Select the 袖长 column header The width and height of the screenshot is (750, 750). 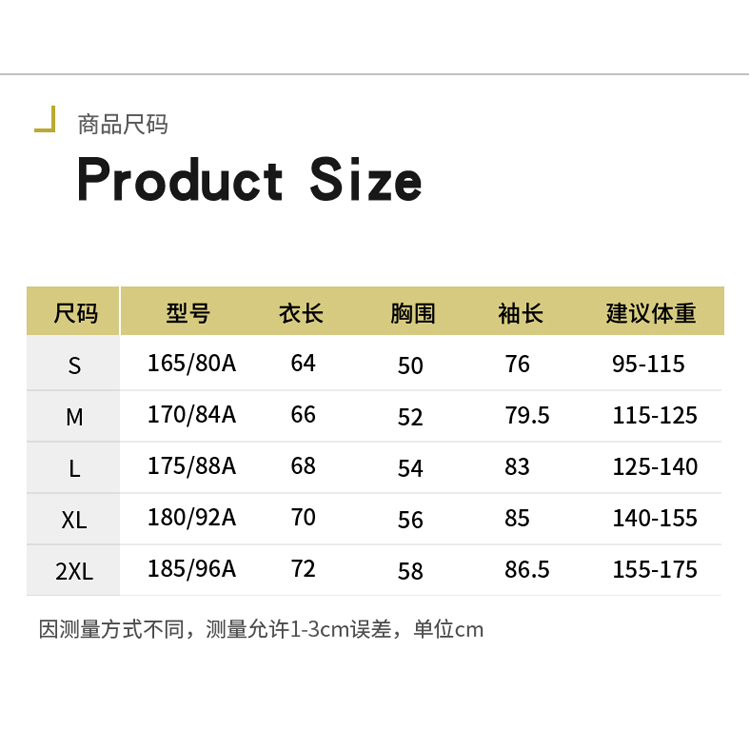(520, 313)
